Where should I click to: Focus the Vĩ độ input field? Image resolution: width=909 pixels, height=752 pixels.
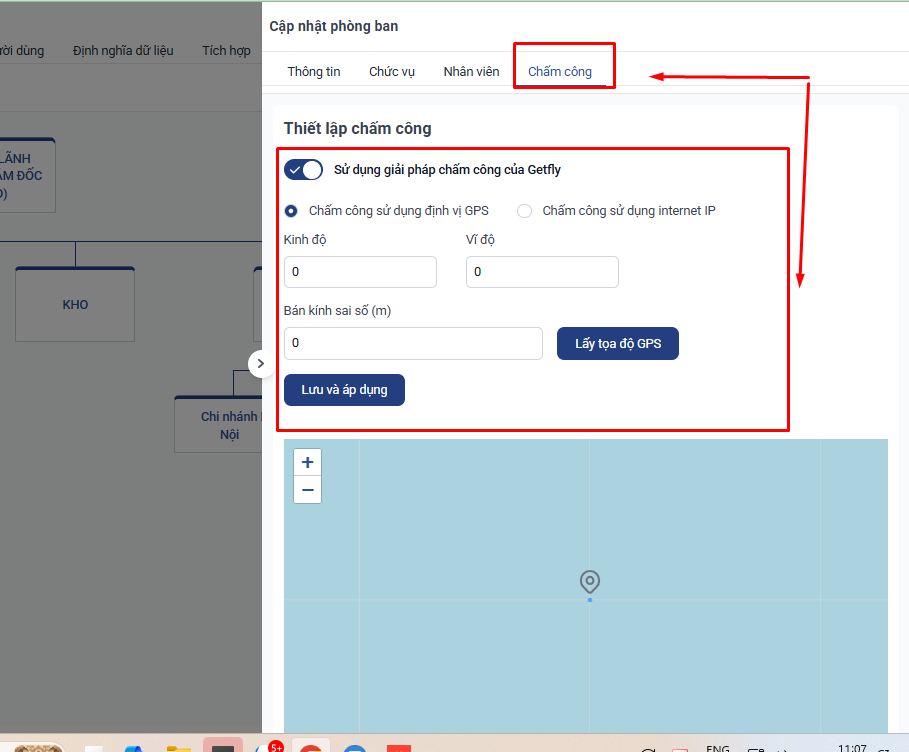(542, 272)
